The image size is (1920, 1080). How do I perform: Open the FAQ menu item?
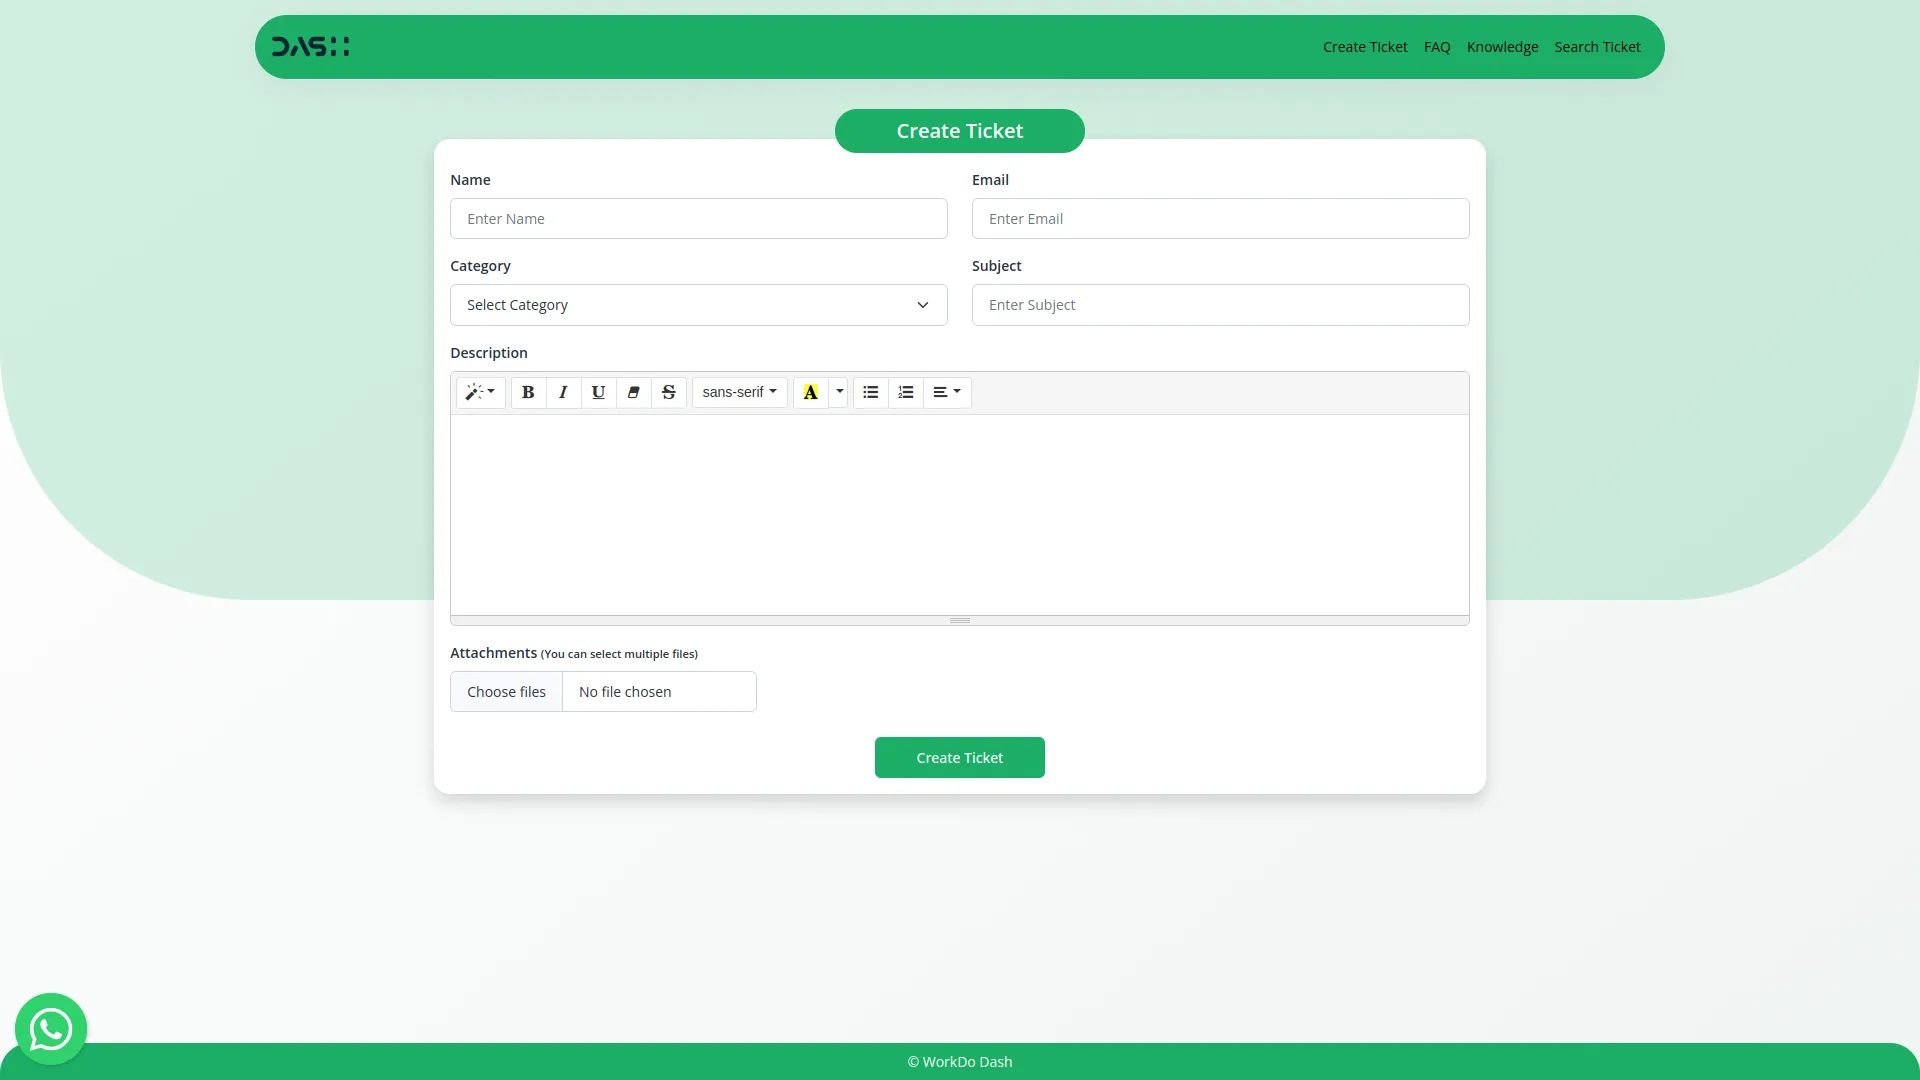pyautogui.click(x=1437, y=47)
